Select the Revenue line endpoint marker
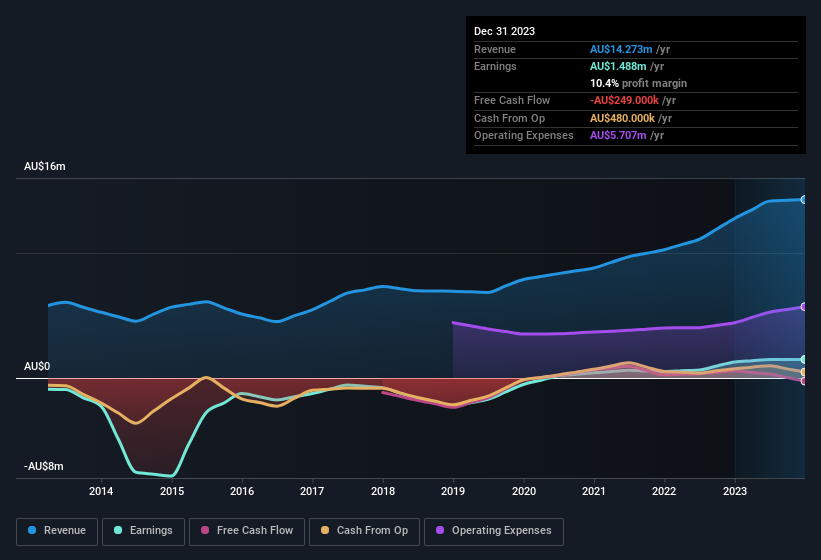821x560 pixels. 804,200
